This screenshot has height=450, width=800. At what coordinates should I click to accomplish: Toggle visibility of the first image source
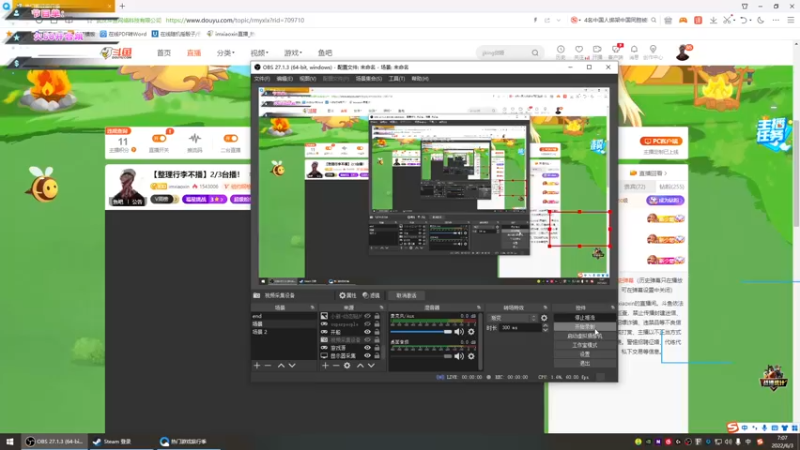[x=367, y=316]
